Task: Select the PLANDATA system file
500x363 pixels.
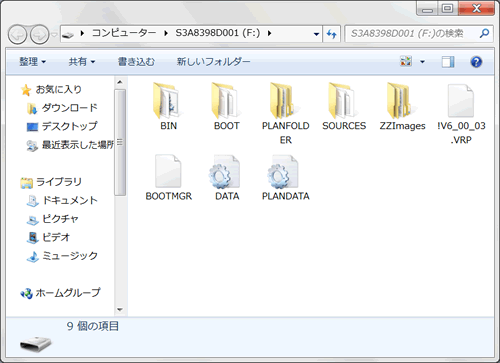Action: 285,177
